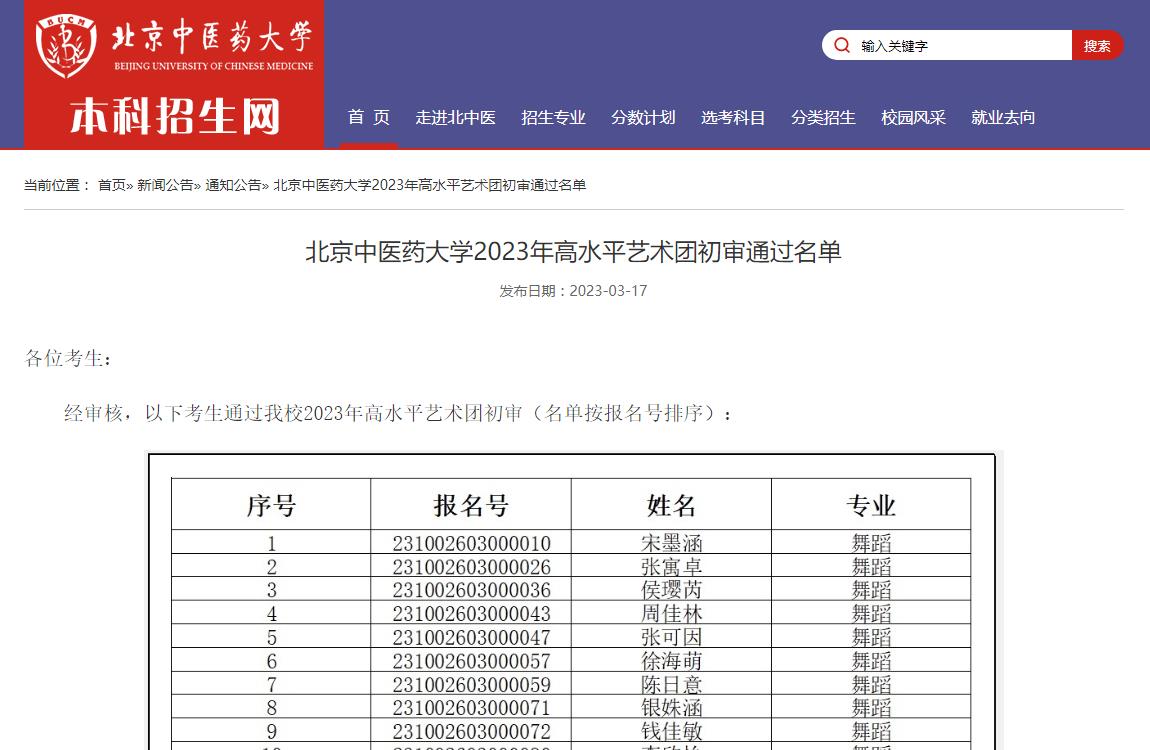Click registration number 231002603000072
Viewport: 1150px width, 750px height.
click(x=472, y=731)
